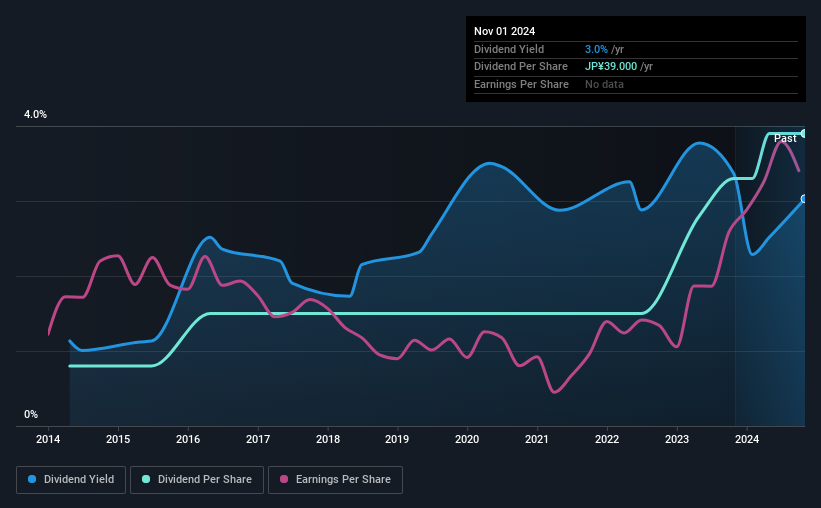Click the 2016 label on the x-axis

[x=188, y=439]
